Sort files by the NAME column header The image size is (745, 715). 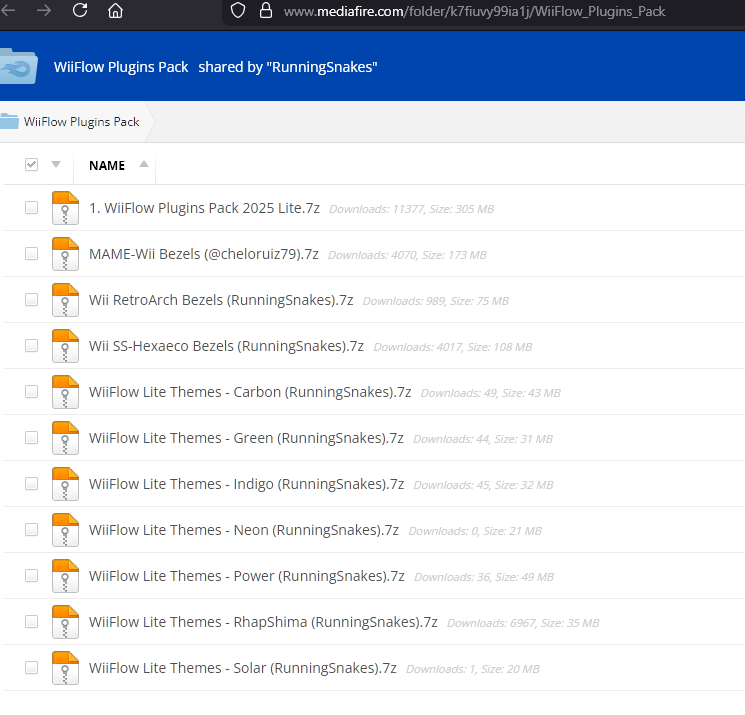pyautogui.click(x=107, y=165)
